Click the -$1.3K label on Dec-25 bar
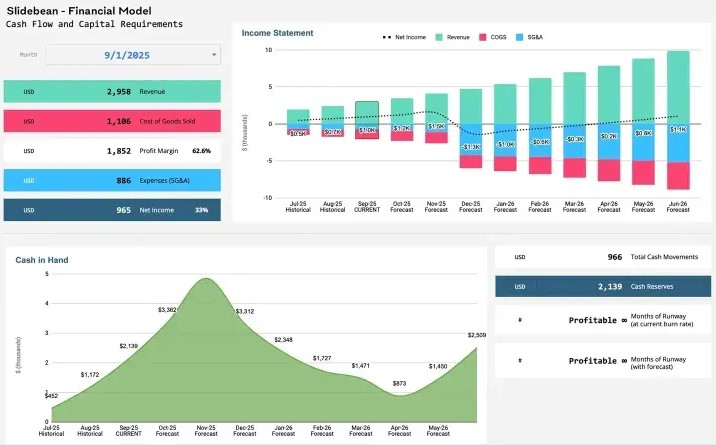 click(x=471, y=147)
